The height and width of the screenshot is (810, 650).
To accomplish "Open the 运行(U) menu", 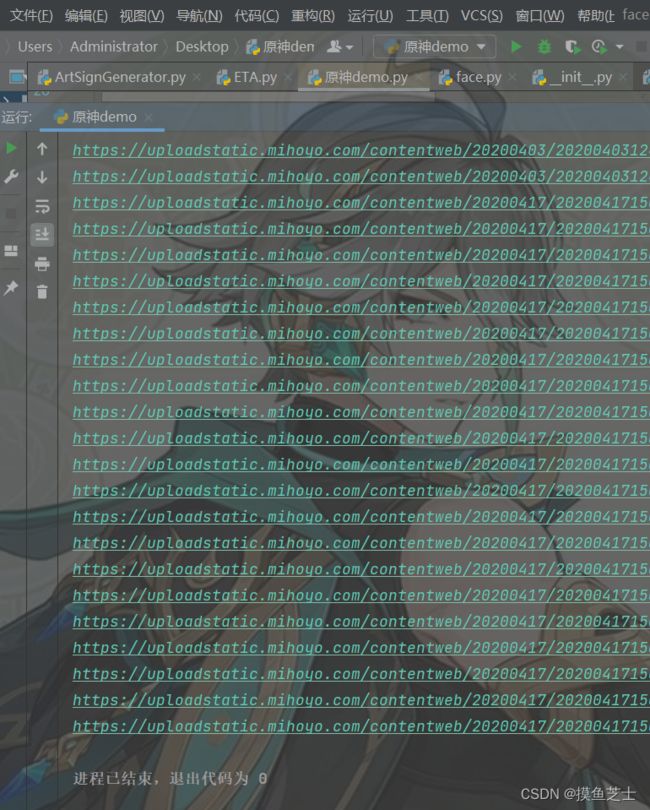I will coord(370,16).
